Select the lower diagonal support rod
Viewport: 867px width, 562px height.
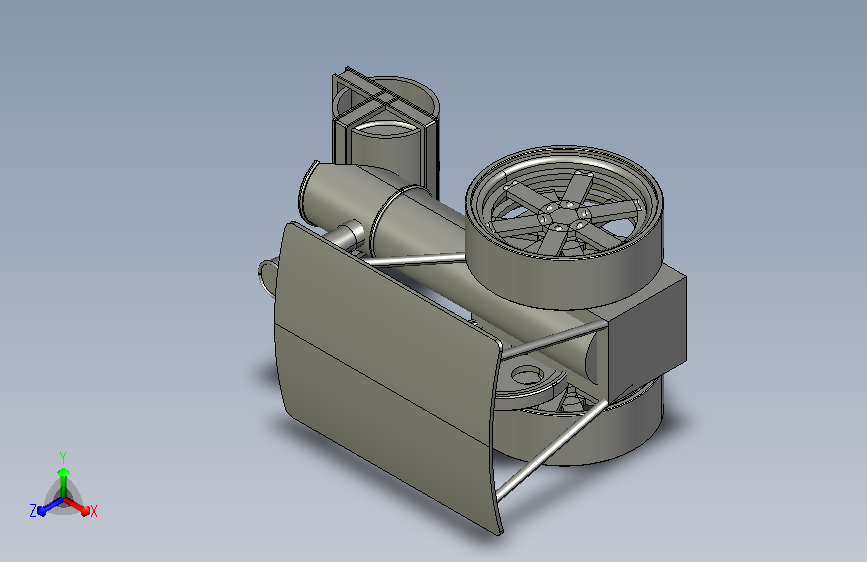click(552, 449)
